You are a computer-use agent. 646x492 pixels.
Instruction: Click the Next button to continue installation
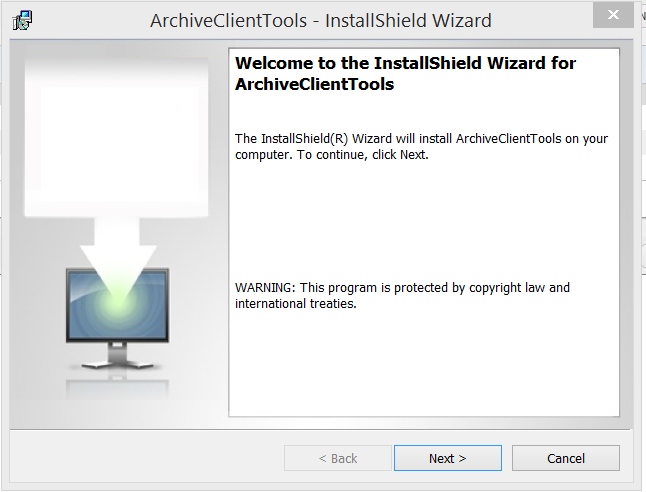448,458
